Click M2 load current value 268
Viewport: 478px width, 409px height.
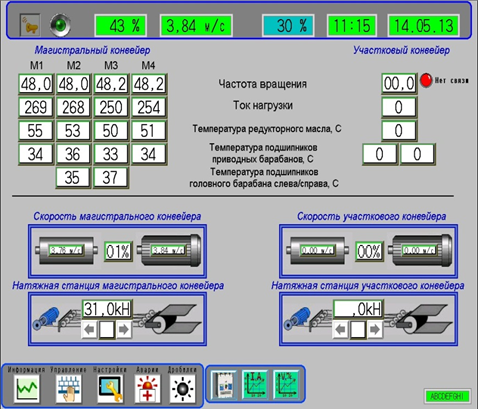tap(73, 107)
